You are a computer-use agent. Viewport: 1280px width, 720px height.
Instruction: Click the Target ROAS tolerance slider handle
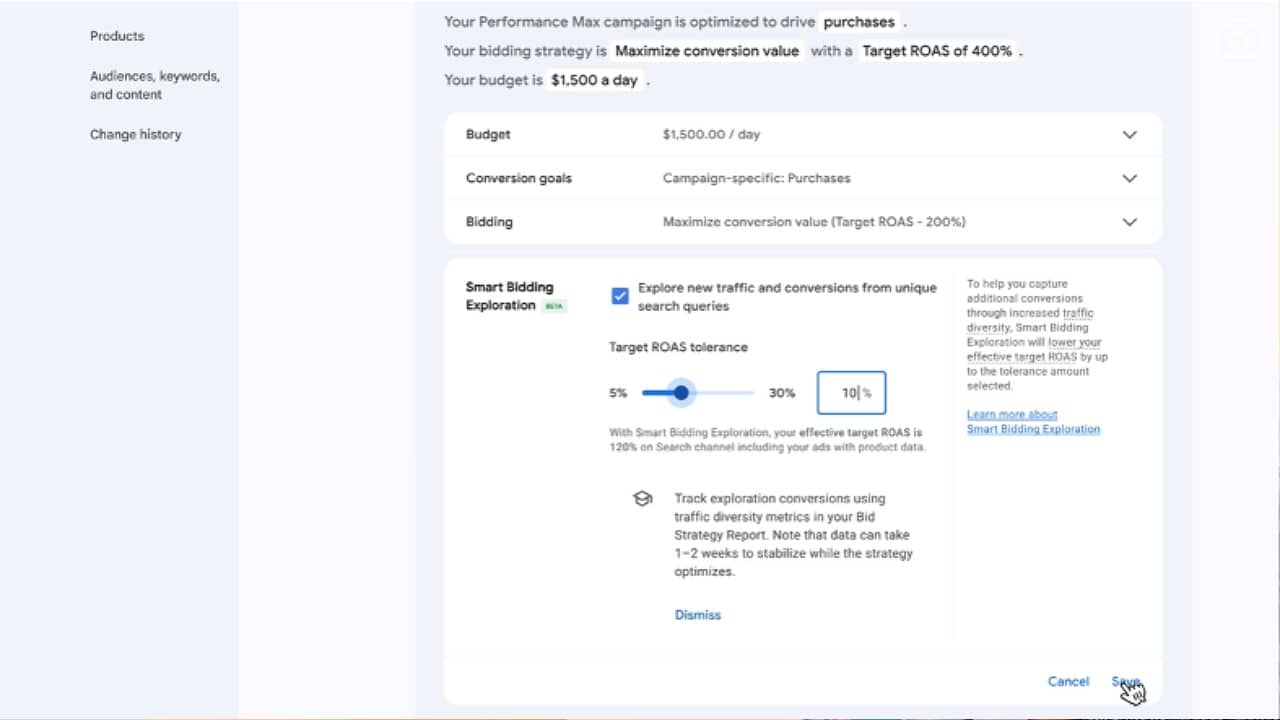coord(681,393)
